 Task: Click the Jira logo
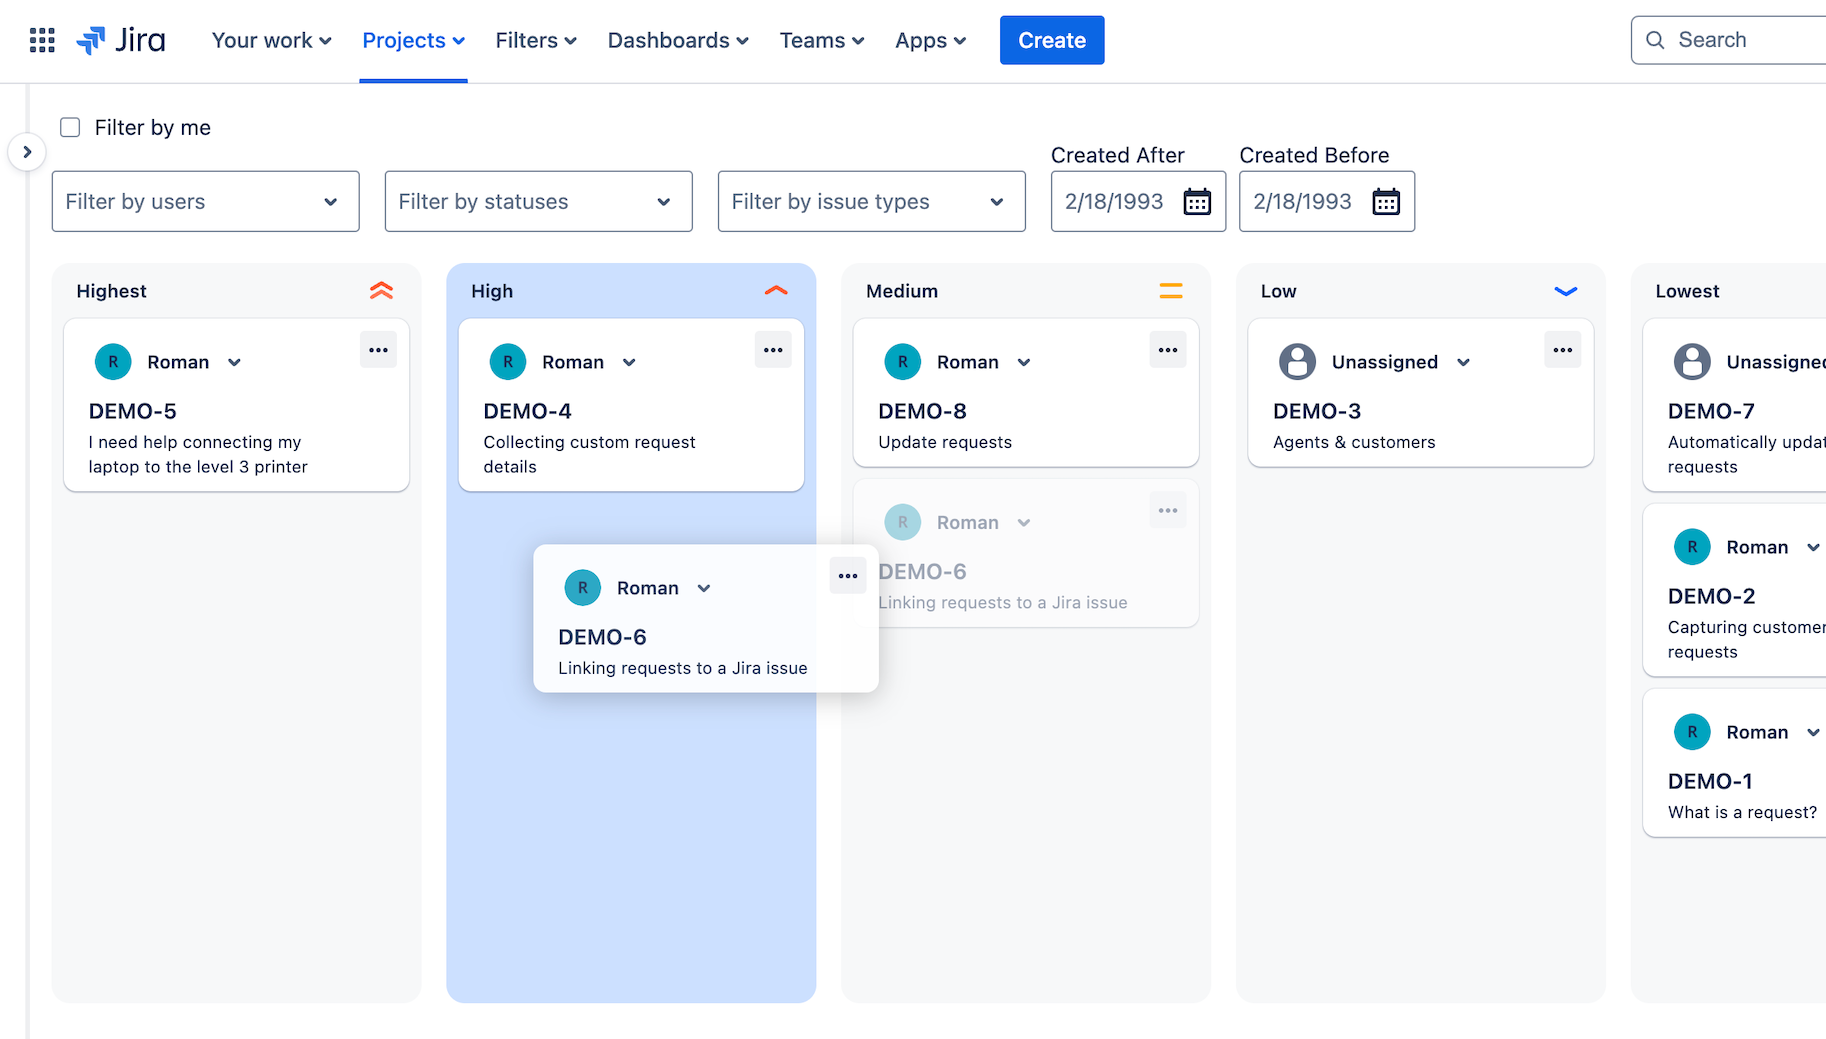point(121,40)
